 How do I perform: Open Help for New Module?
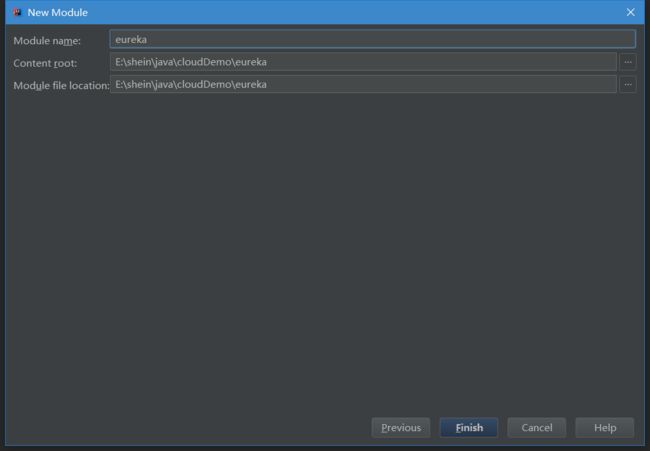pyautogui.click(x=605, y=427)
